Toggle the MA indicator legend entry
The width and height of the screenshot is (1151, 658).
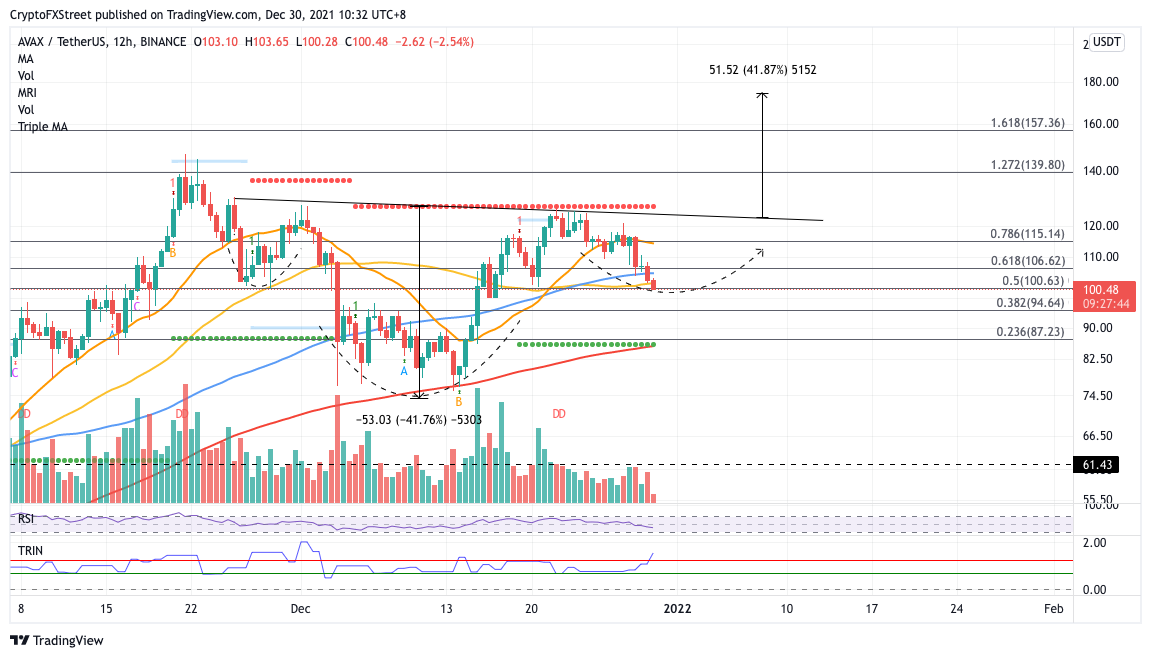(x=26, y=59)
